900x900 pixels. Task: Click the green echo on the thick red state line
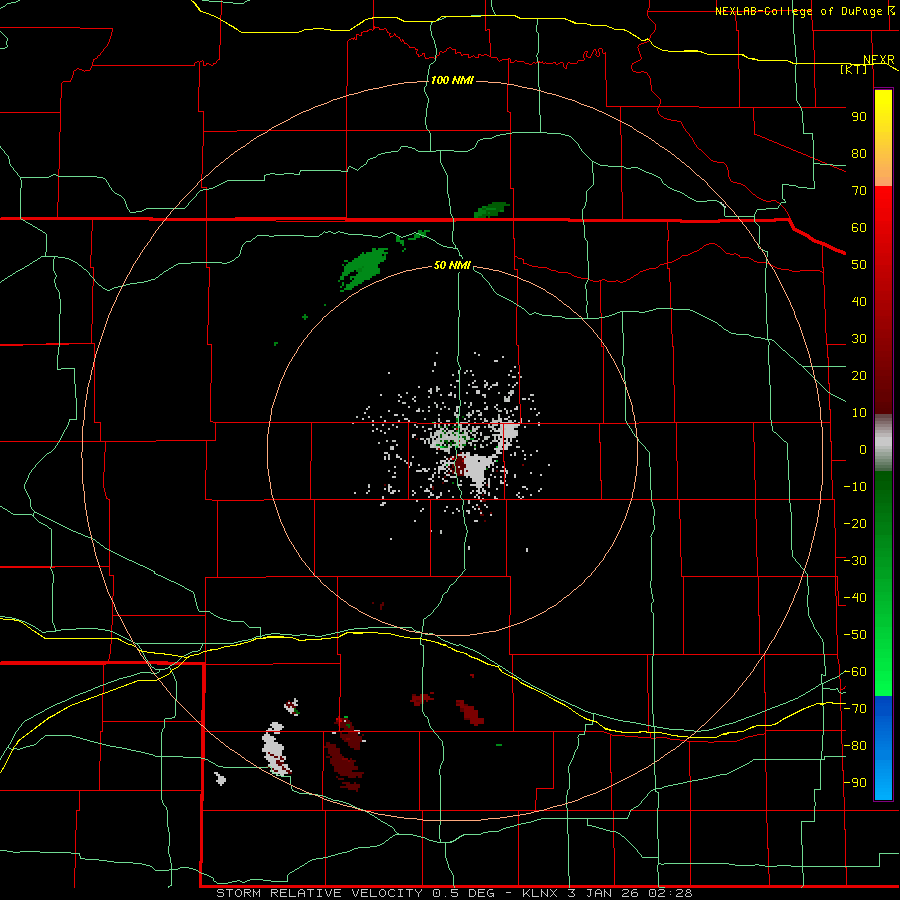[492, 210]
